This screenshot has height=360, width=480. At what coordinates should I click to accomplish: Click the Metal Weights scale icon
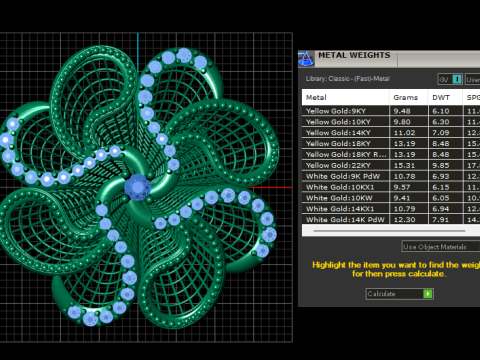[x=306, y=59]
